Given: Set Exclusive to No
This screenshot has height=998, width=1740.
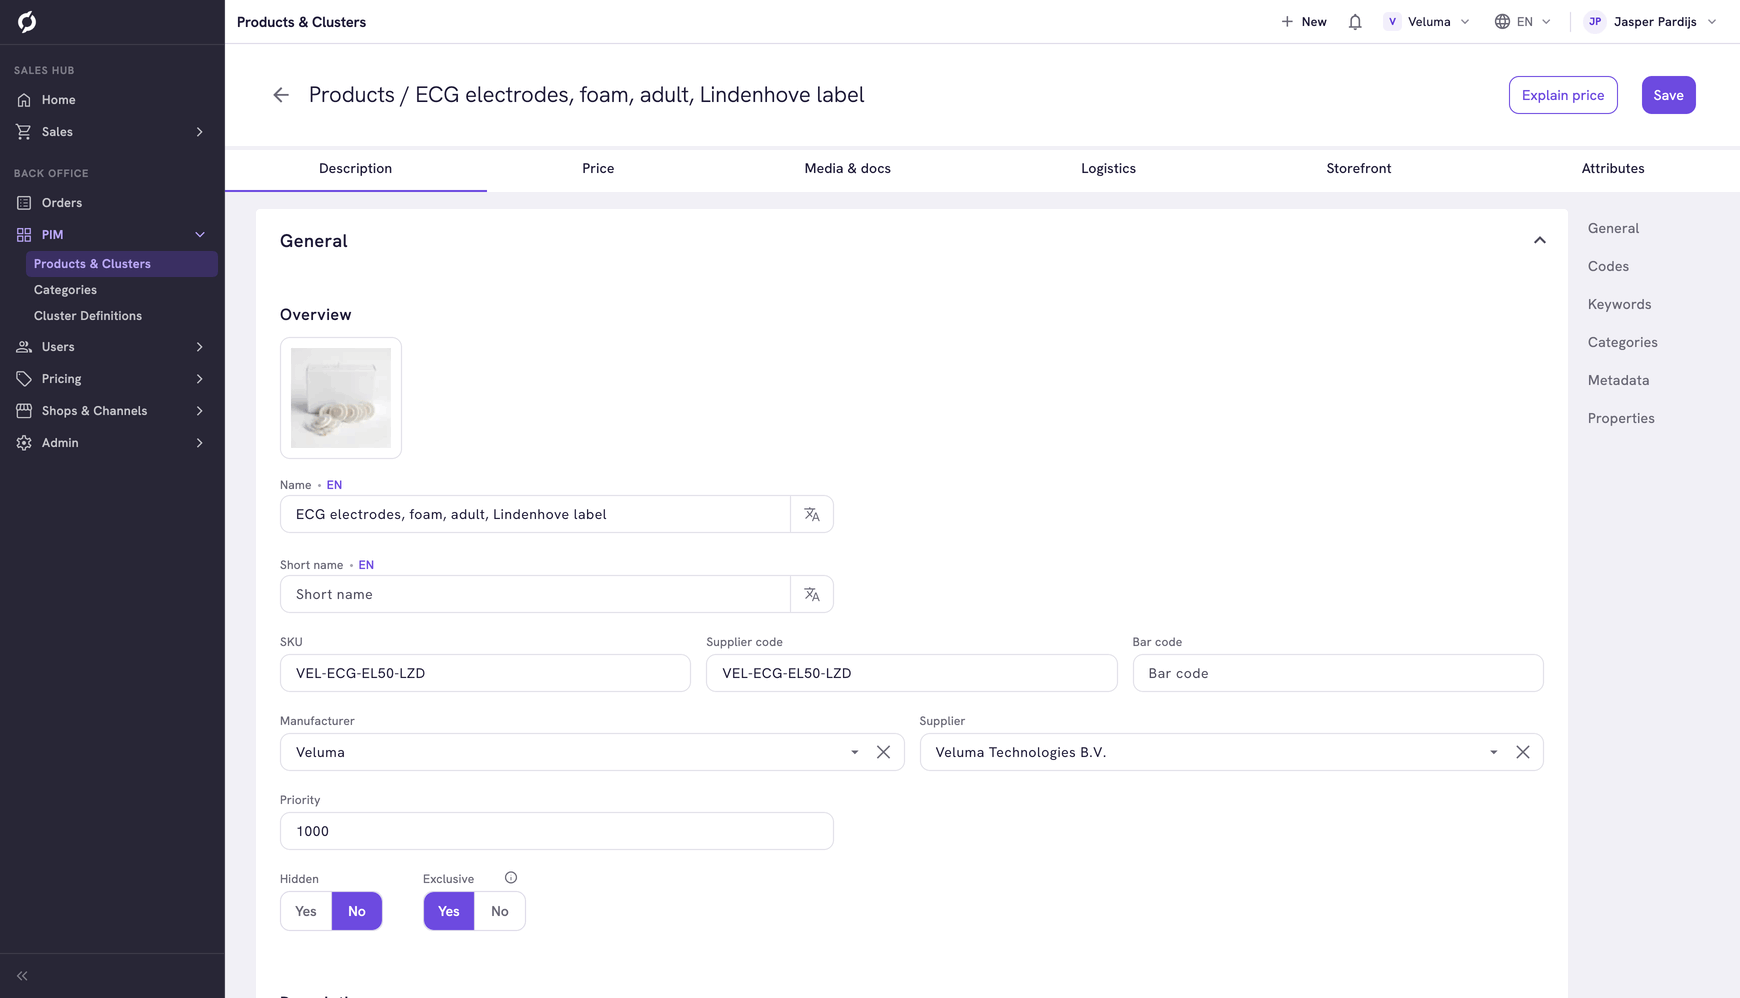Looking at the screenshot, I should click(x=500, y=911).
